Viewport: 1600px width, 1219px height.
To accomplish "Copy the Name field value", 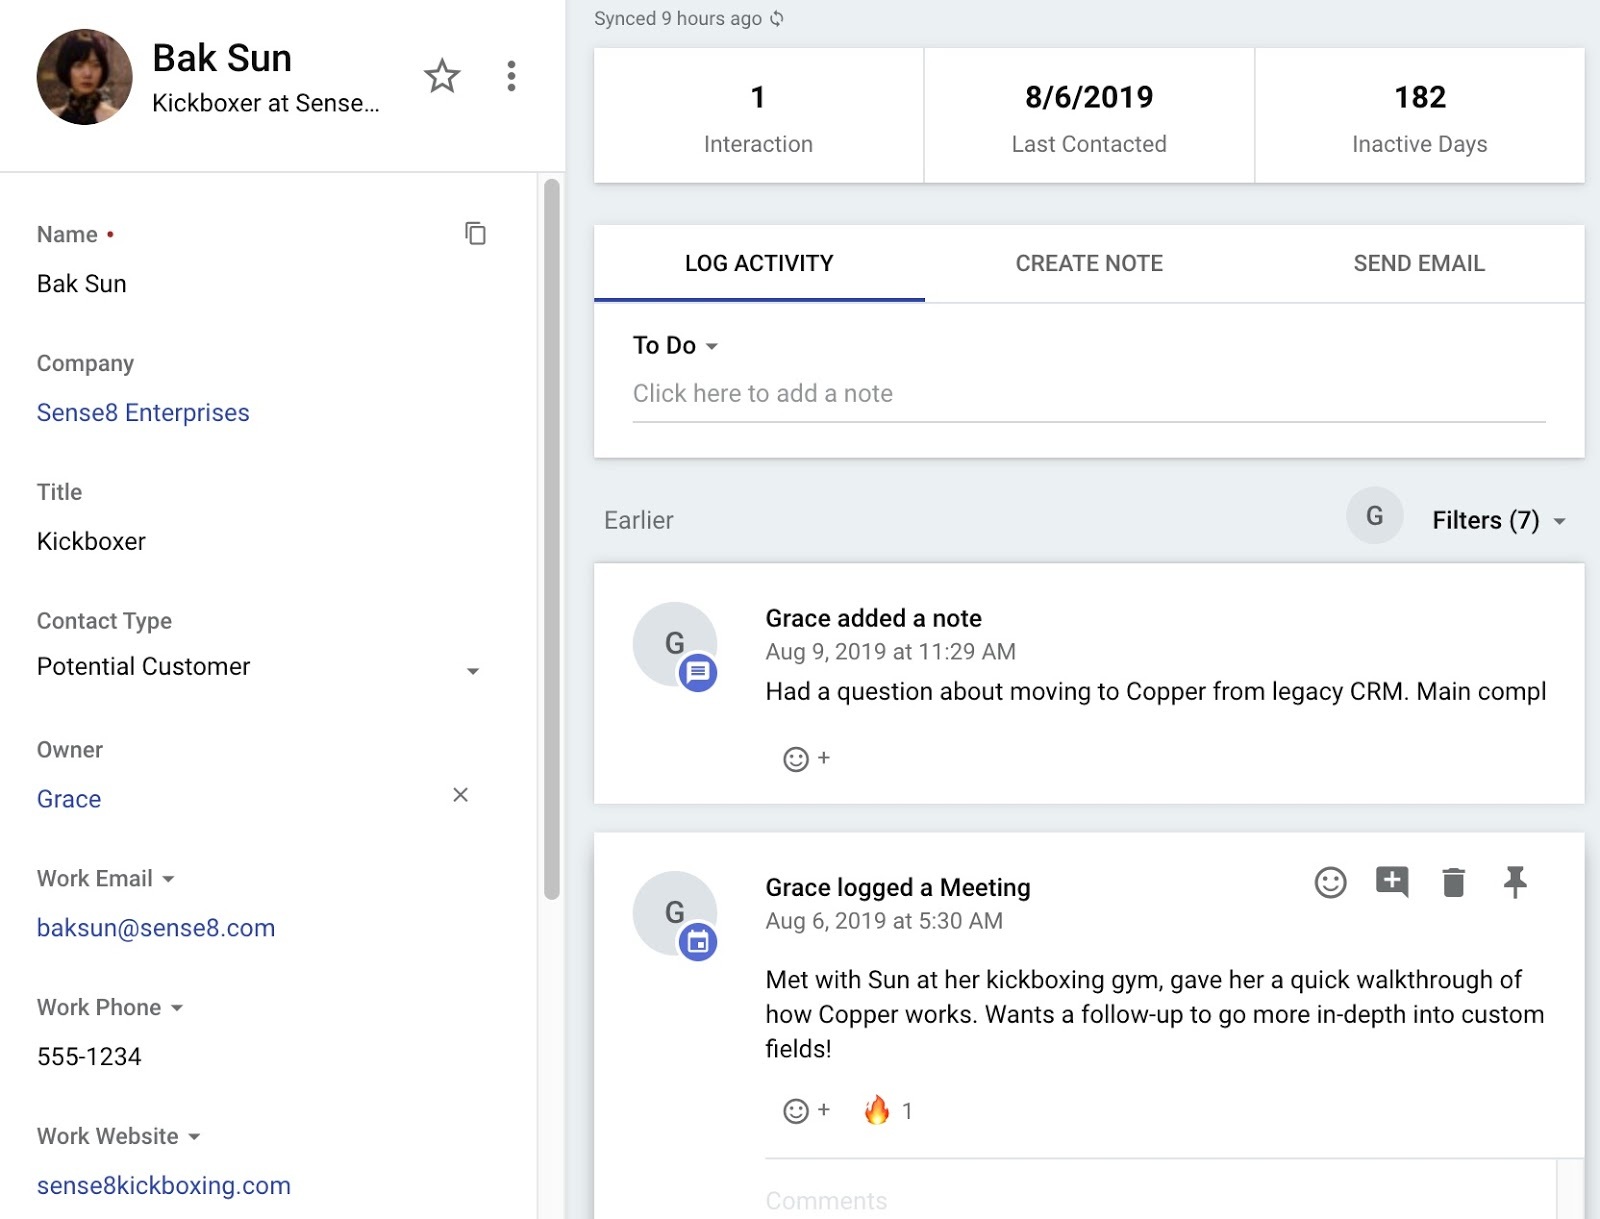I will [475, 233].
